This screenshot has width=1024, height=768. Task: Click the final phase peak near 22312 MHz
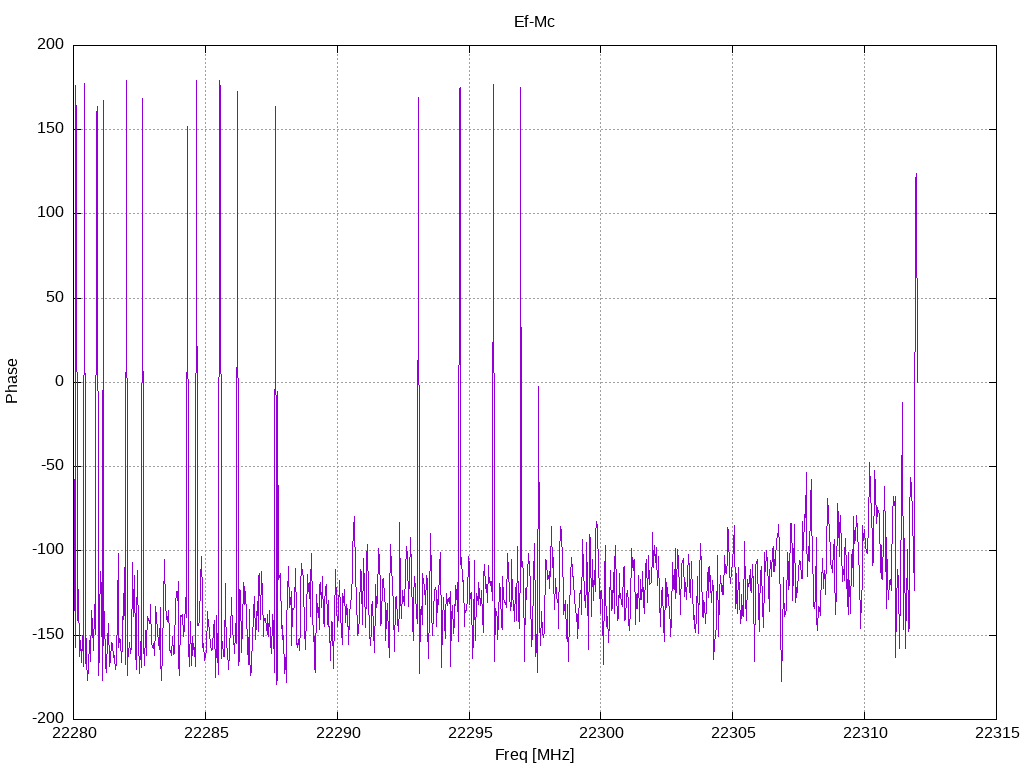pyautogui.click(x=916, y=175)
